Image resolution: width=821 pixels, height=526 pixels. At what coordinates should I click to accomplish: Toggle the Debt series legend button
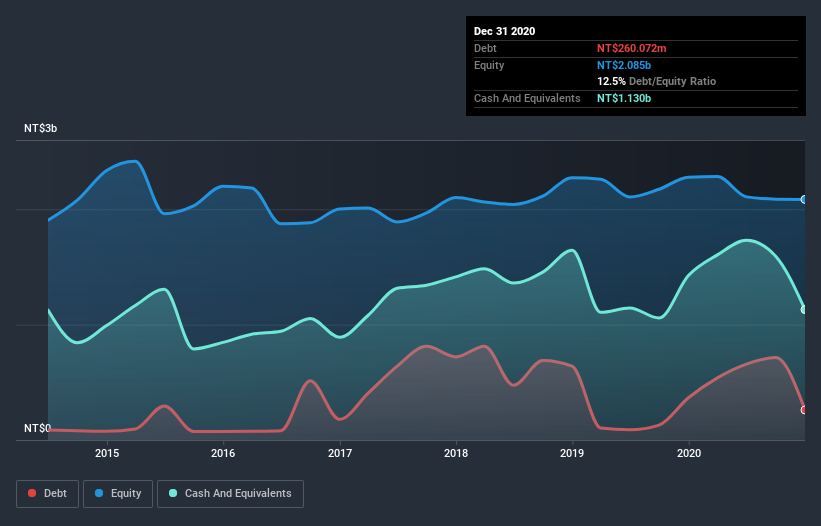pos(47,494)
